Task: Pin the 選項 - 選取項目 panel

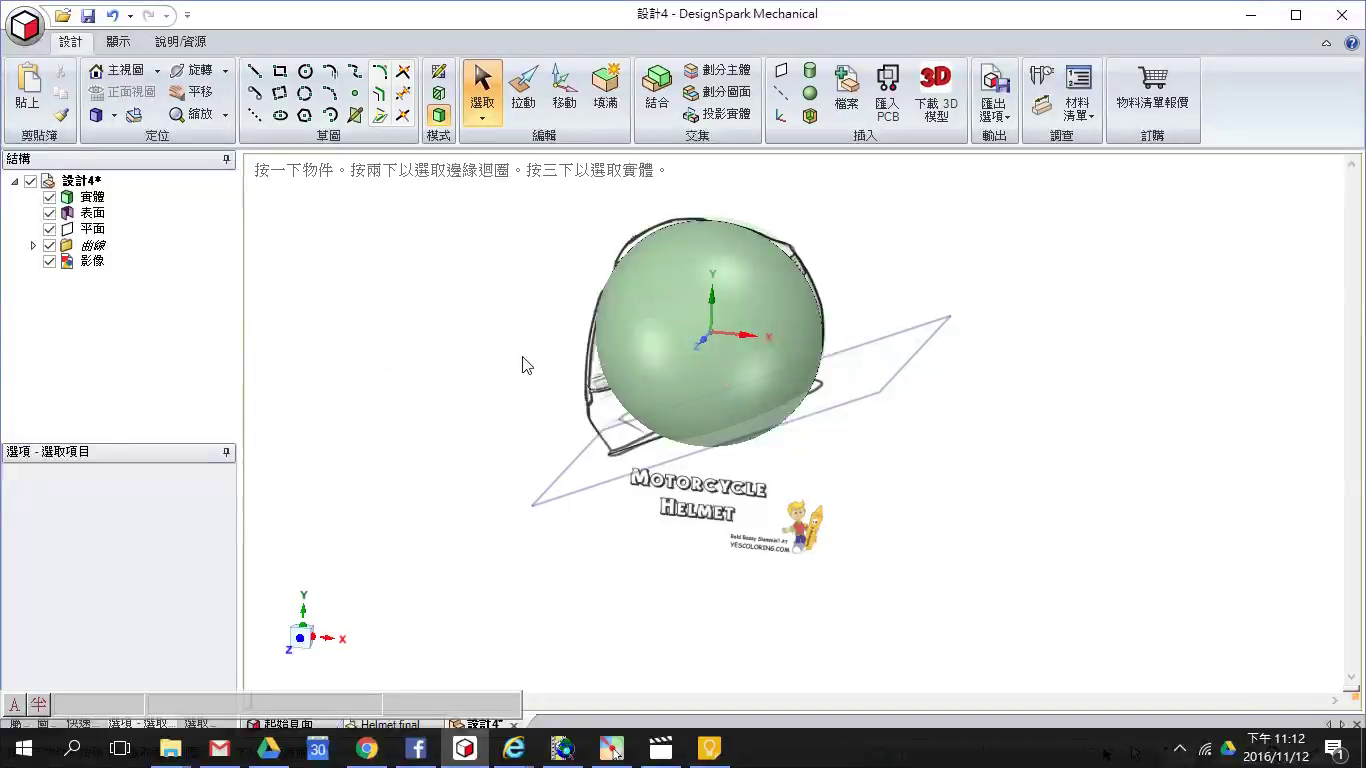Action: [x=226, y=452]
